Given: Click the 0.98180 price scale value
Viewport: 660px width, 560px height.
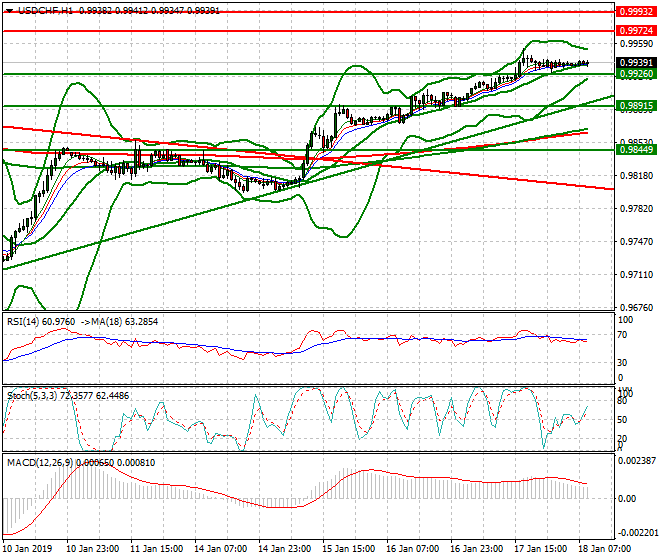Looking at the screenshot, I should click(637, 176).
